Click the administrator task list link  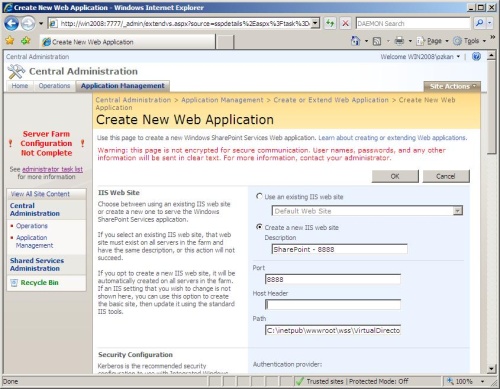click(x=52, y=169)
